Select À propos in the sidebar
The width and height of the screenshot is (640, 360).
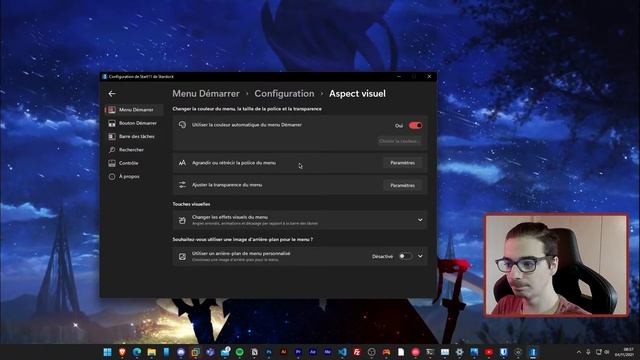pyautogui.click(x=134, y=176)
